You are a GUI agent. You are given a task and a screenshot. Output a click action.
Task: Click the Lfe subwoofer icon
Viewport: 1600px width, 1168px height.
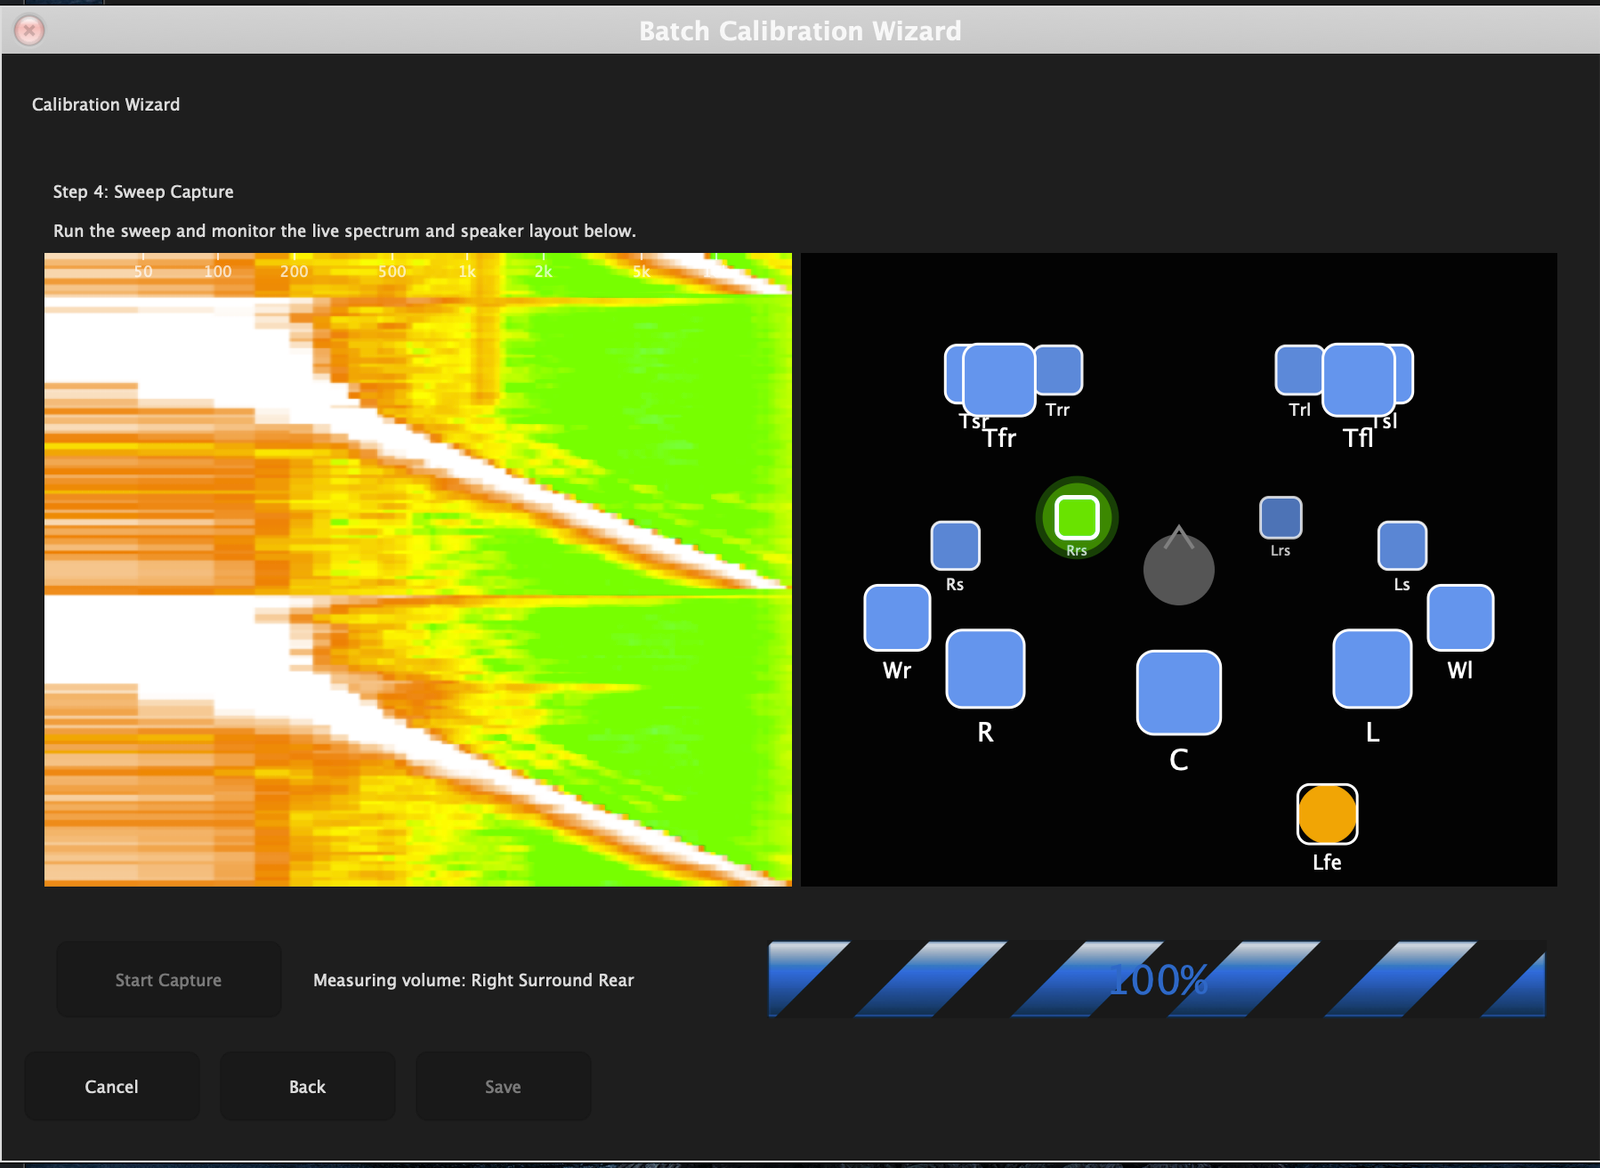point(1326,815)
